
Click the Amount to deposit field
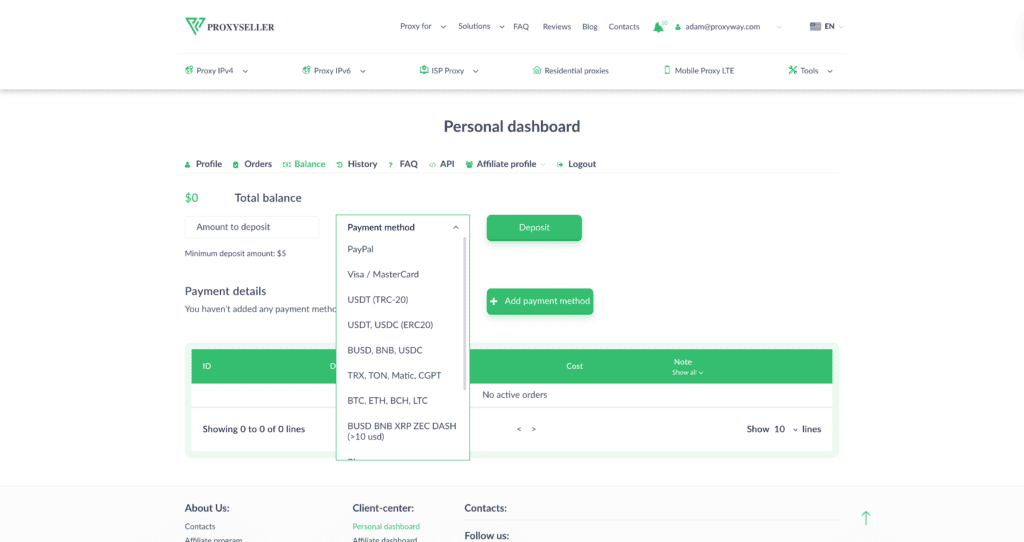point(252,227)
